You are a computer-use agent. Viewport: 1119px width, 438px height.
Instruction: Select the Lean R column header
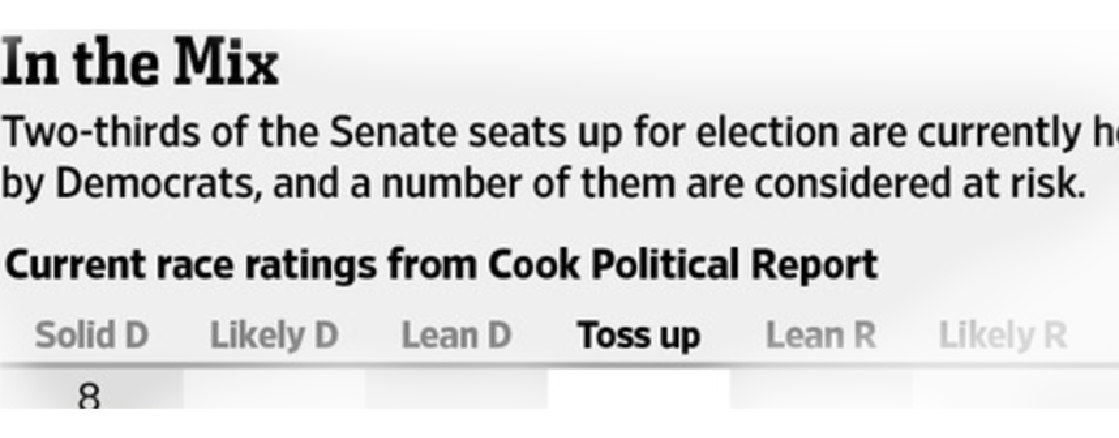[x=821, y=335]
